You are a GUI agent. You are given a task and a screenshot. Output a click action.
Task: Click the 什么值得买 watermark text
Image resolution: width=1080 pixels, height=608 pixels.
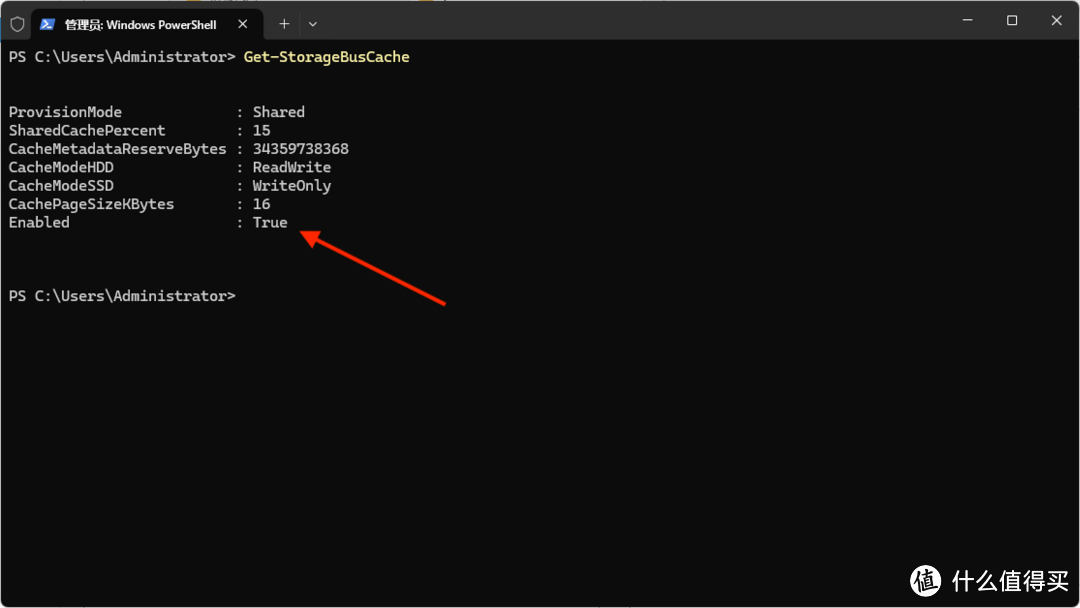[1010, 581]
